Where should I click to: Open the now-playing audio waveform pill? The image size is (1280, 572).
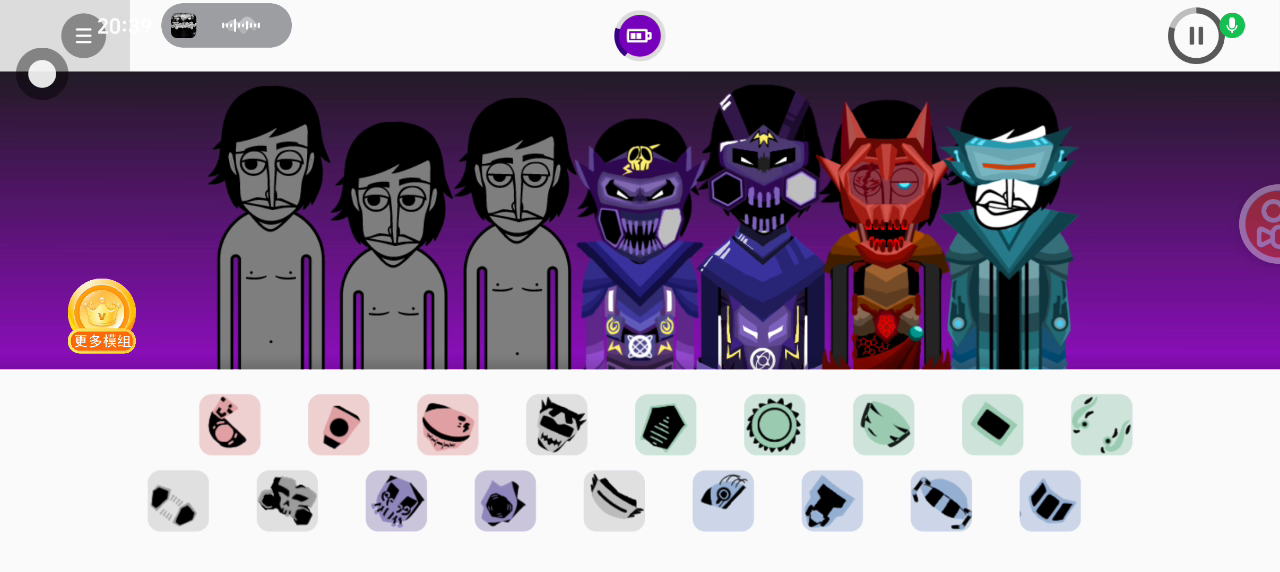[x=227, y=25]
